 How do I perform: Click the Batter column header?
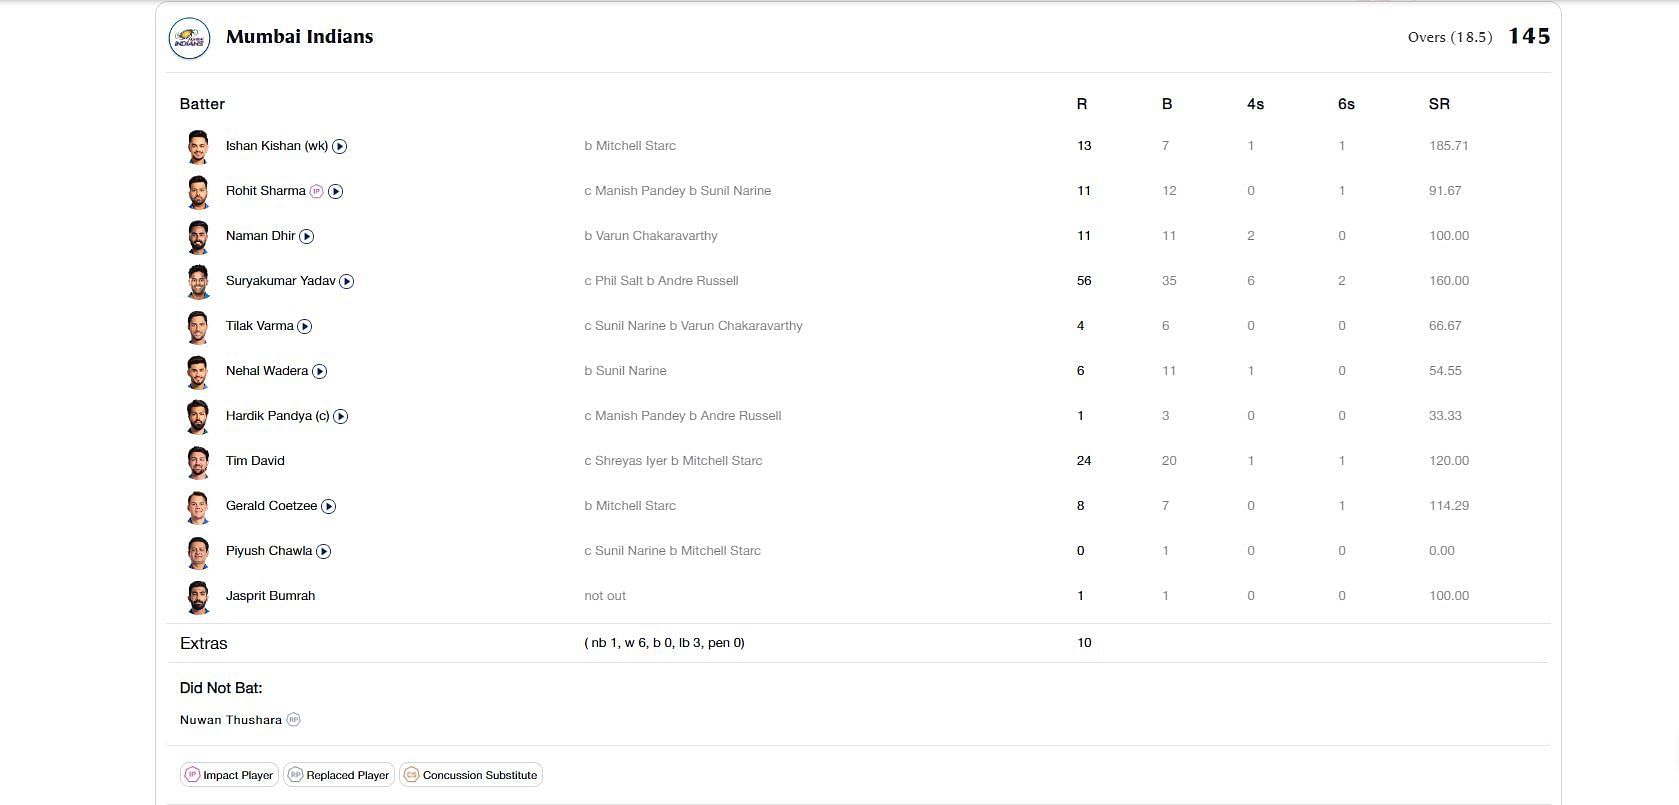coord(202,104)
